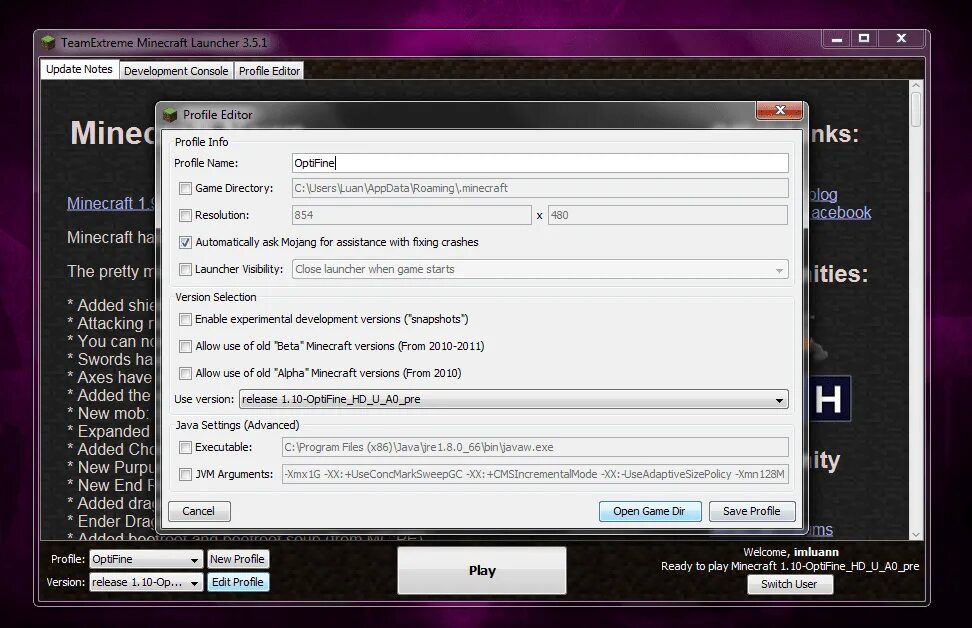Click the resolution height field 480
The image size is (972, 628).
(x=668, y=215)
